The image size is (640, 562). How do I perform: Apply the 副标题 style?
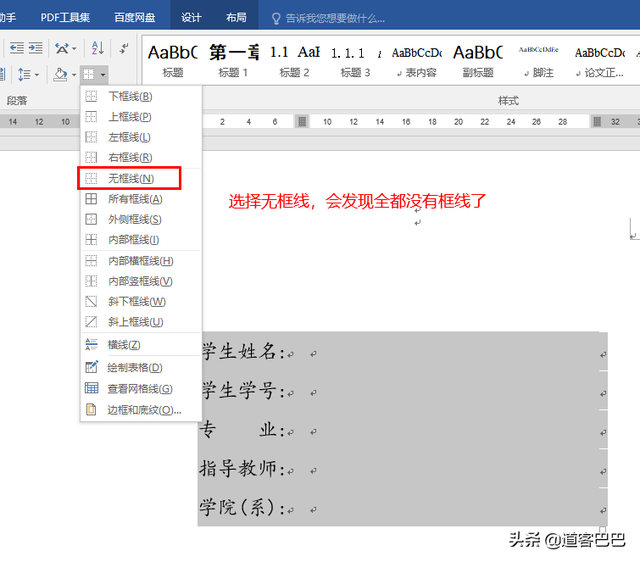[x=478, y=61]
